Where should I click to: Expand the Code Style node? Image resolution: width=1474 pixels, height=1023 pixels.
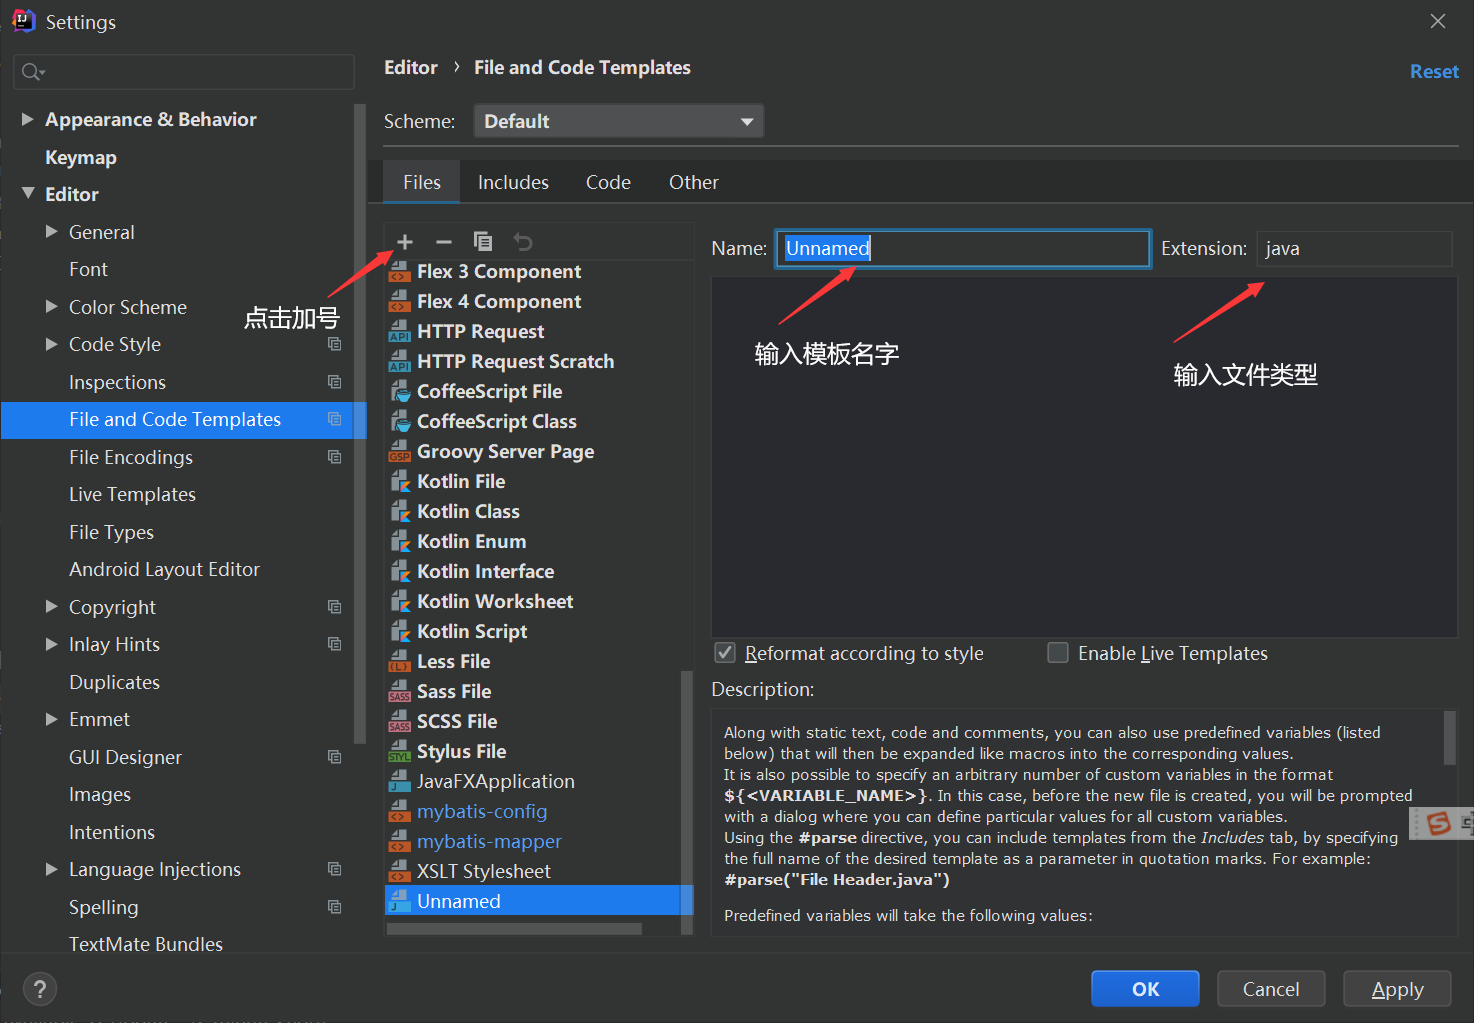(x=52, y=344)
